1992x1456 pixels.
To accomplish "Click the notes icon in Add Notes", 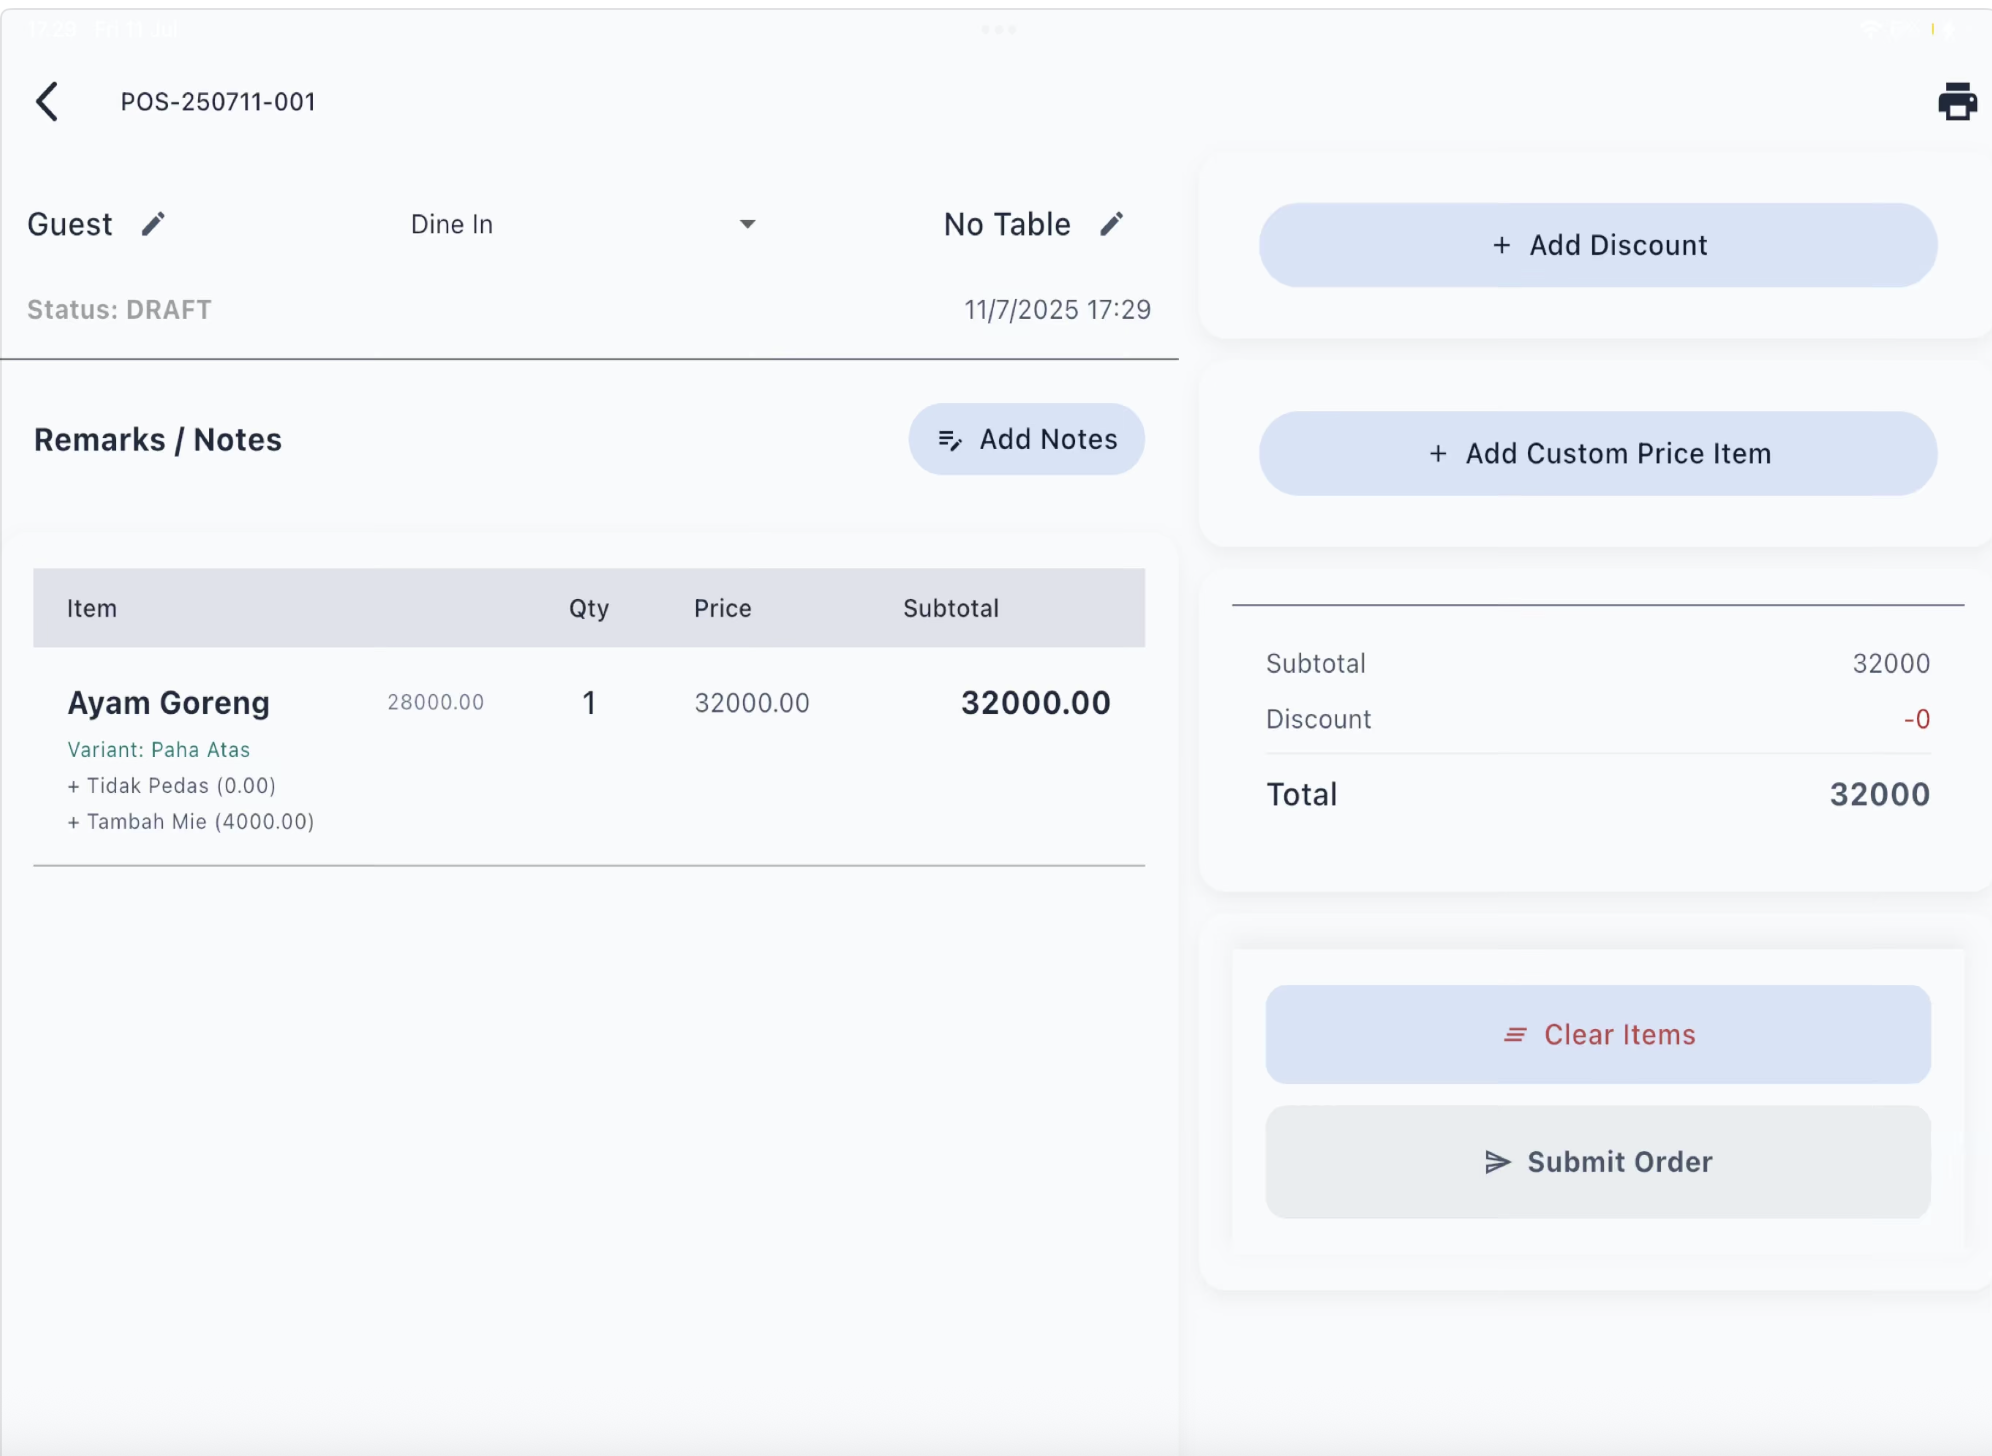I will coord(949,440).
